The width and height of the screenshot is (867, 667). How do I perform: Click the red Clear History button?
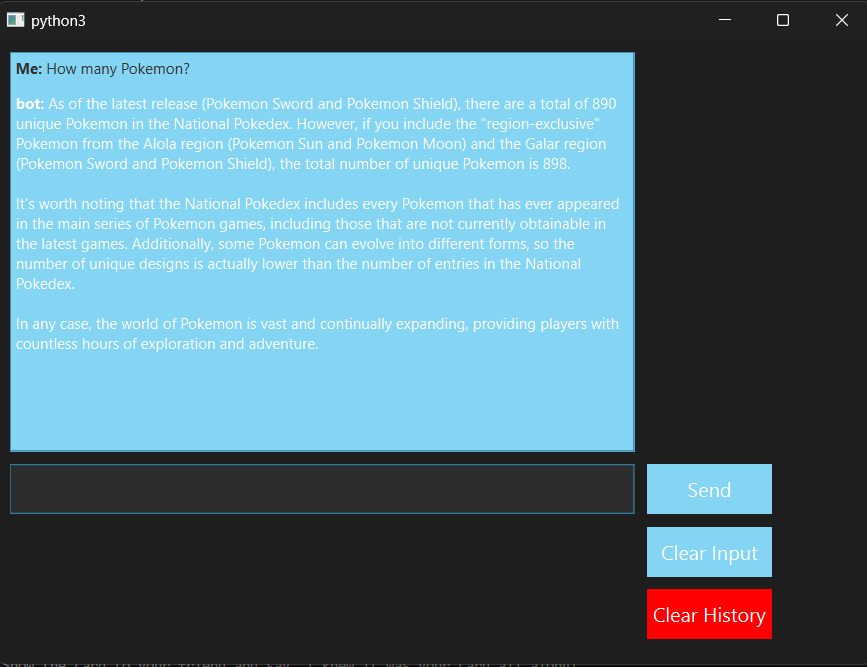click(x=709, y=614)
